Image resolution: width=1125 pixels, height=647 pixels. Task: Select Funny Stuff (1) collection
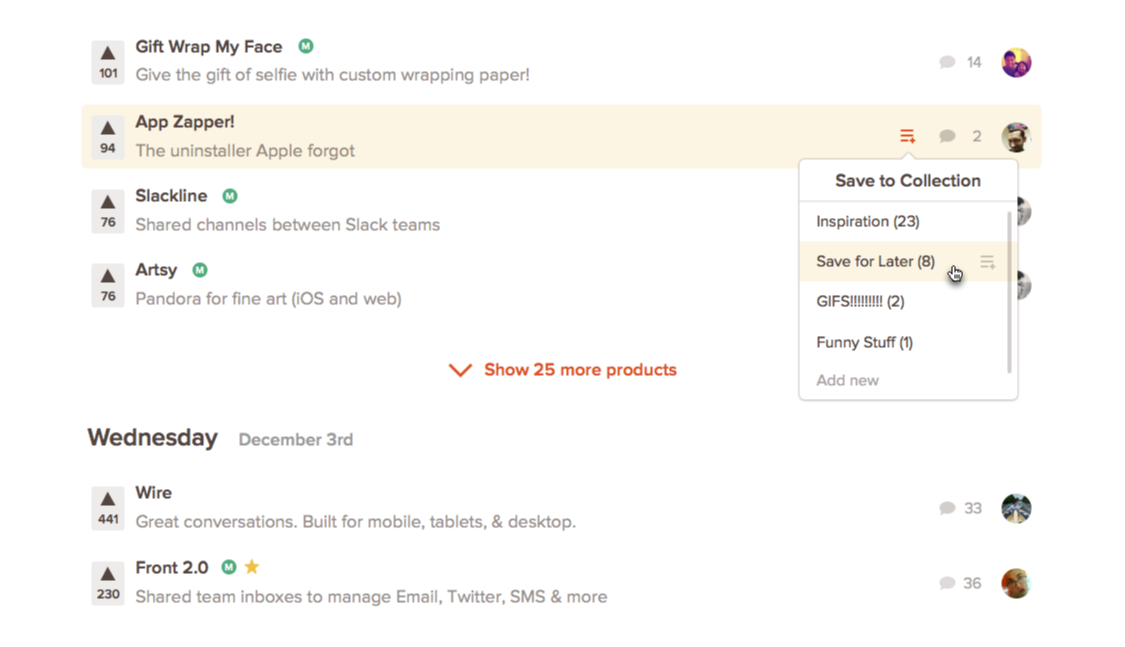click(904, 342)
